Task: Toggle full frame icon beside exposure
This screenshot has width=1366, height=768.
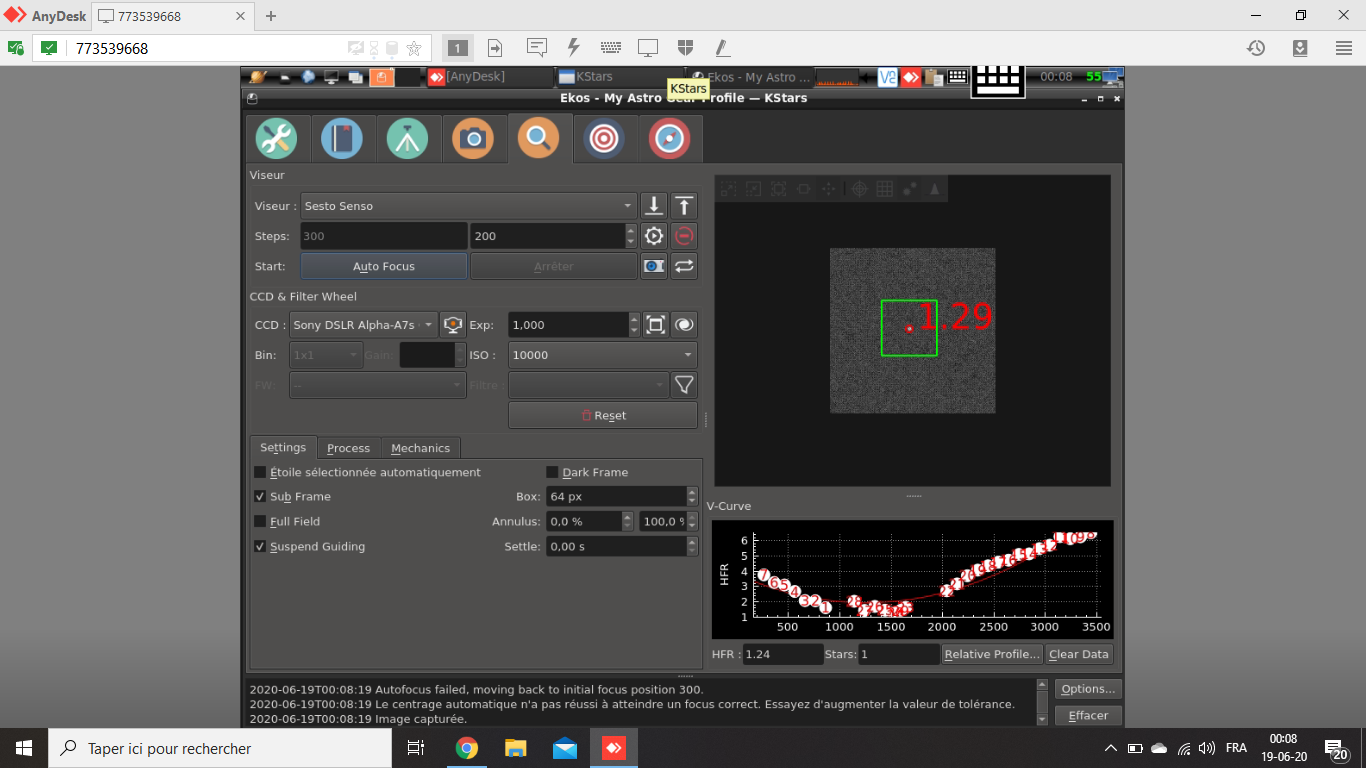Action: (x=655, y=325)
